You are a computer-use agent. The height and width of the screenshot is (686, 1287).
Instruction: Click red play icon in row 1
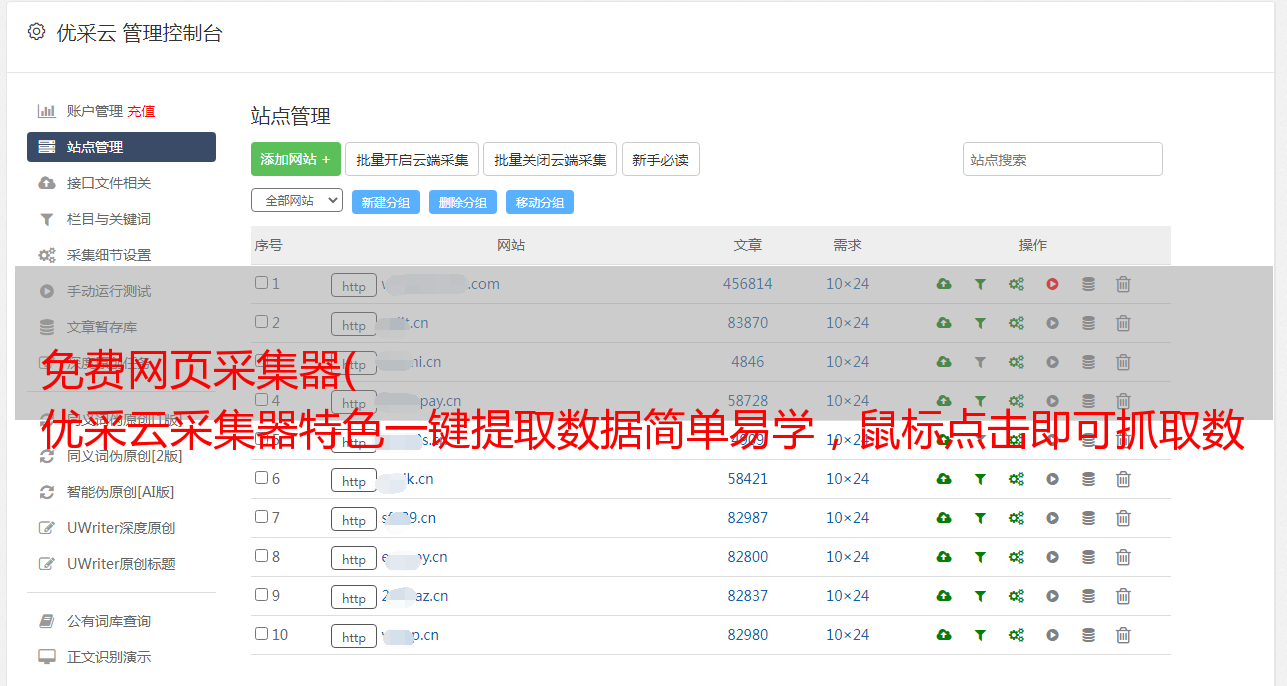point(1052,284)
